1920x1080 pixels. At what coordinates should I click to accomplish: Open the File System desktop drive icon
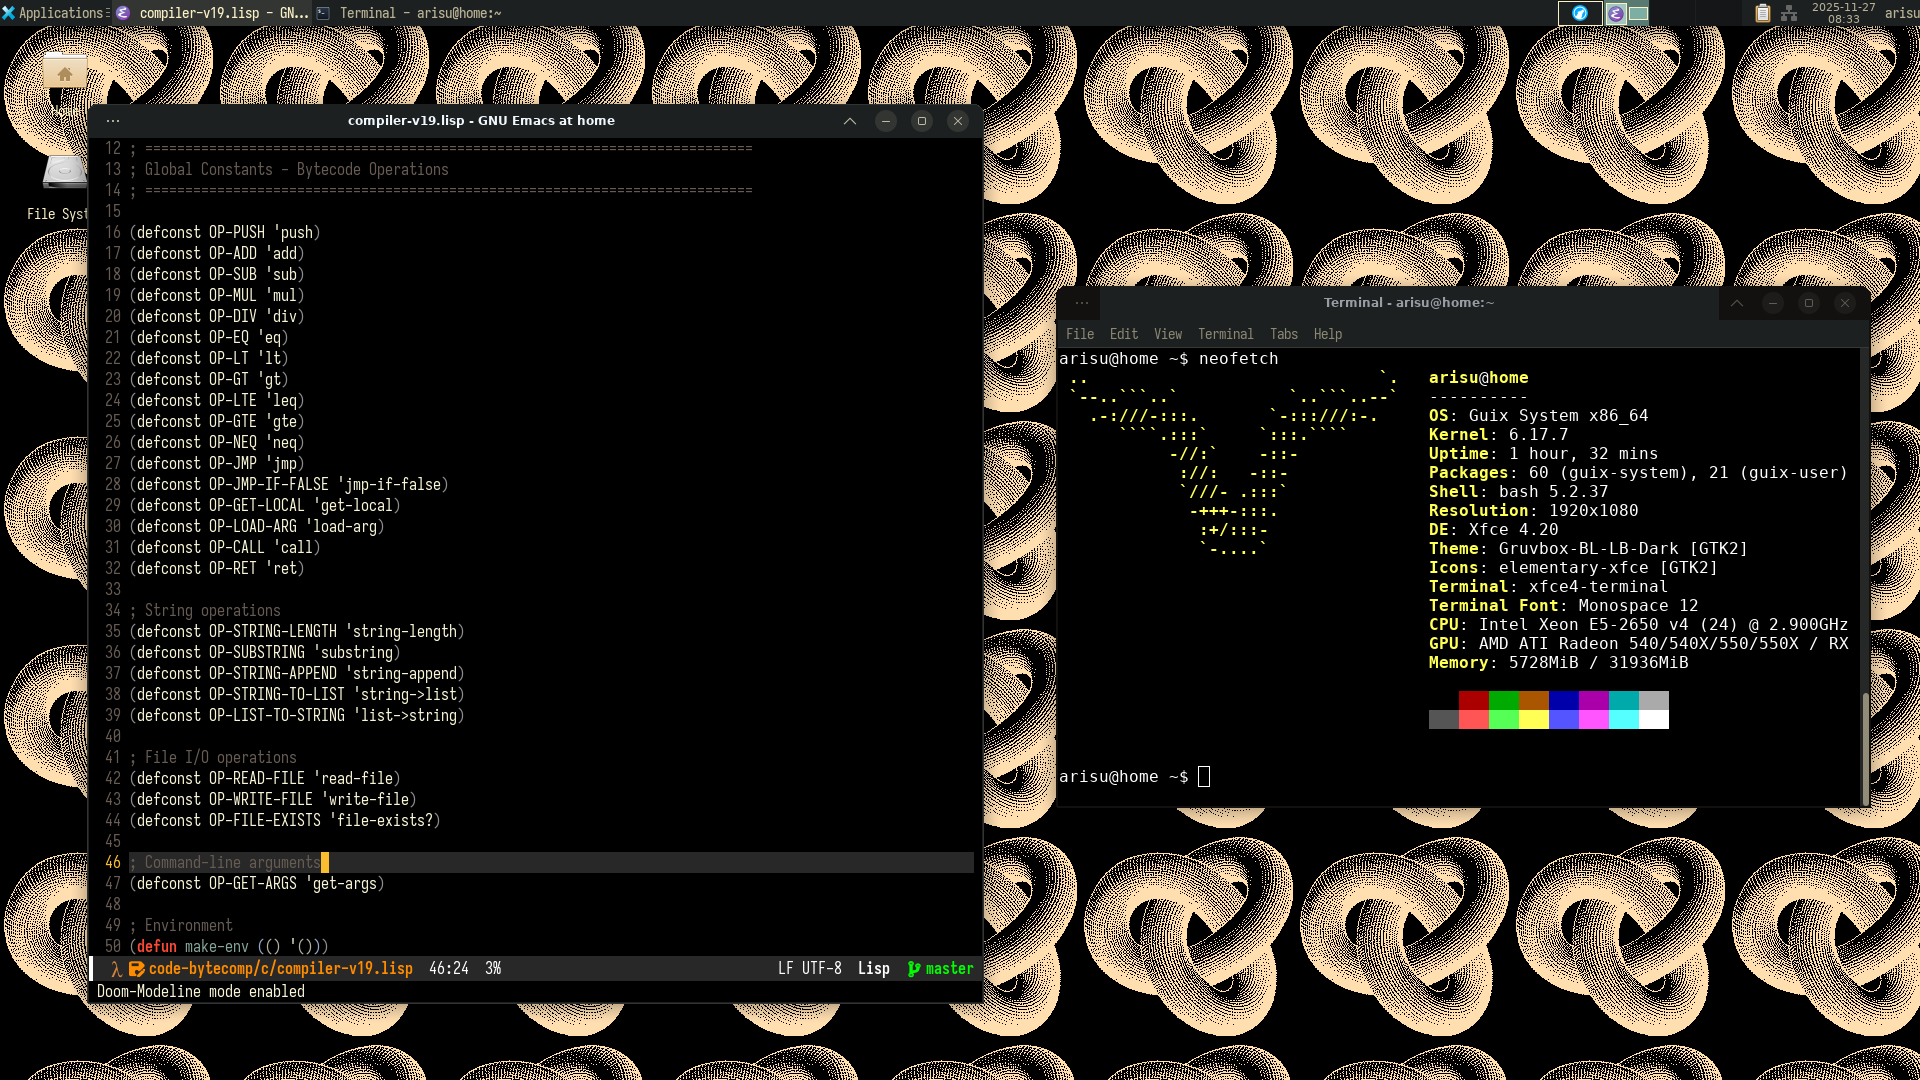(x=65, y=172)
